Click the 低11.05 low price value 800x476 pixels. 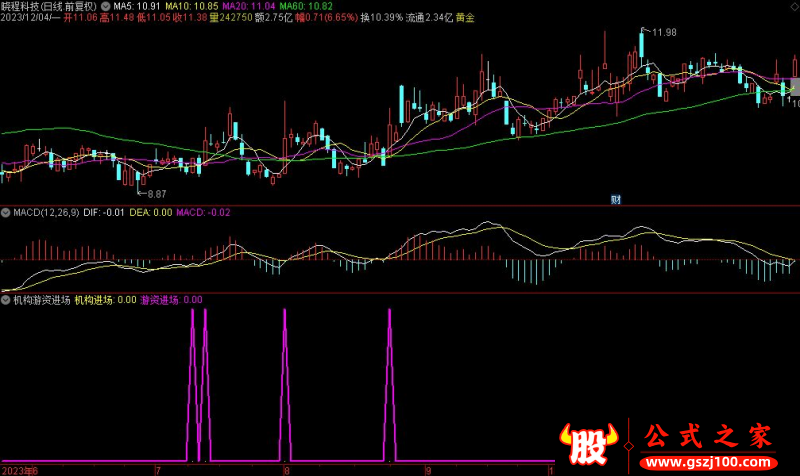click(x=154, y=18)
